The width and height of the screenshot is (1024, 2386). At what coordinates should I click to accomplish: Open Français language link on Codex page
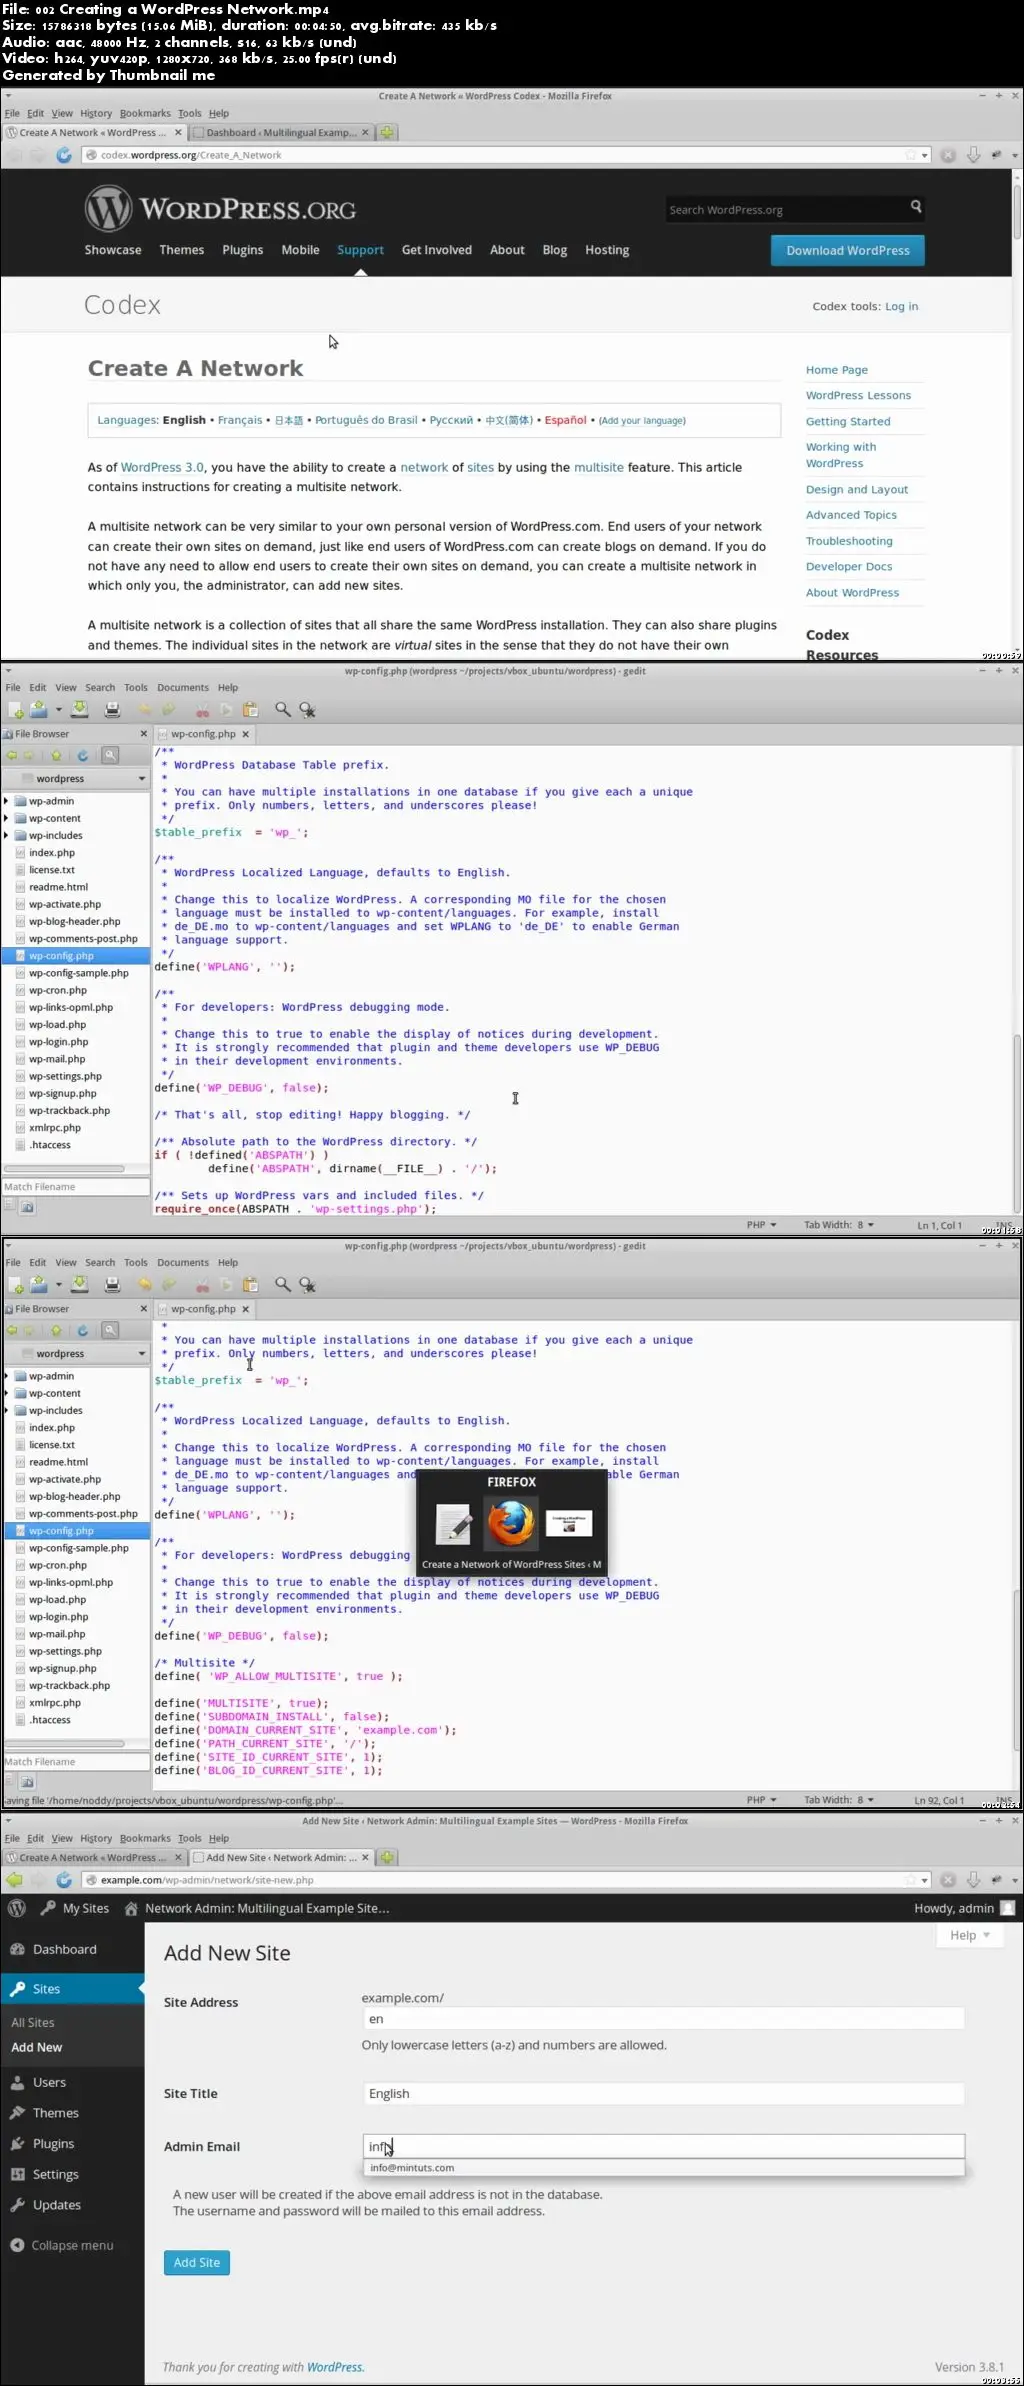[x=240, y=421]
